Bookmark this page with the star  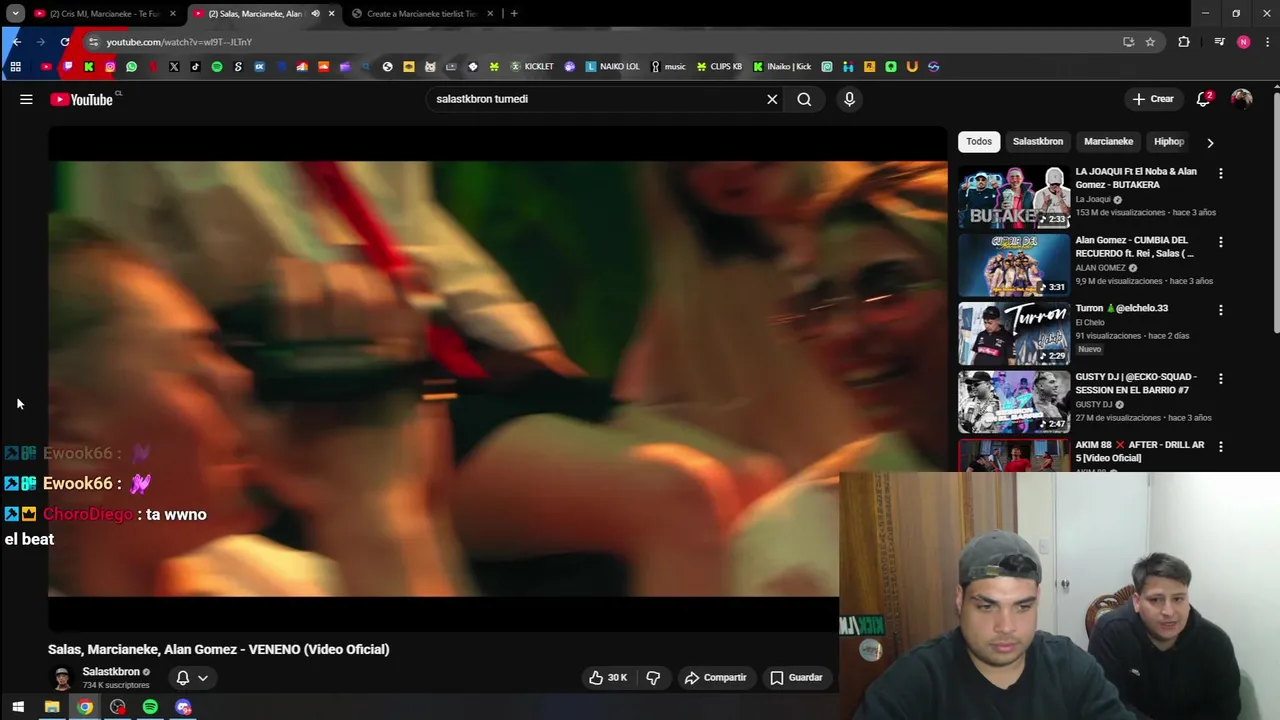[1150, 42]
